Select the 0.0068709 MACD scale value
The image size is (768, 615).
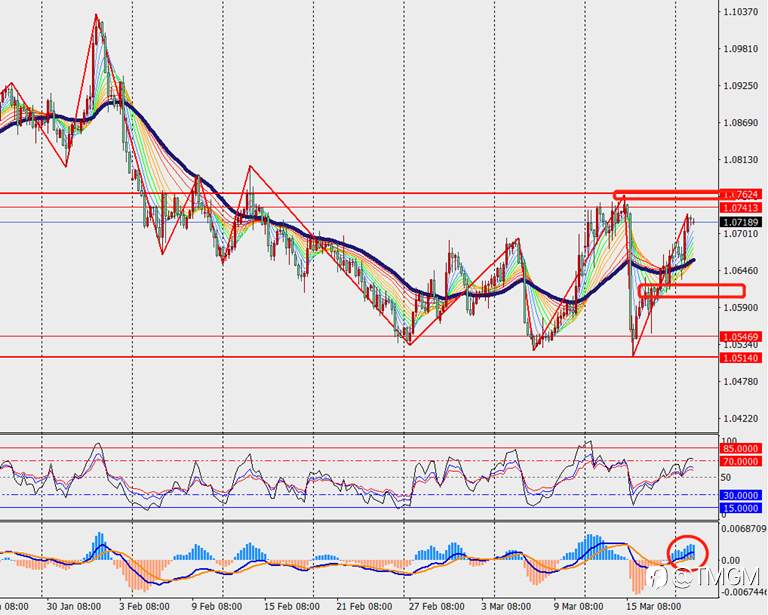click(744, 529)
